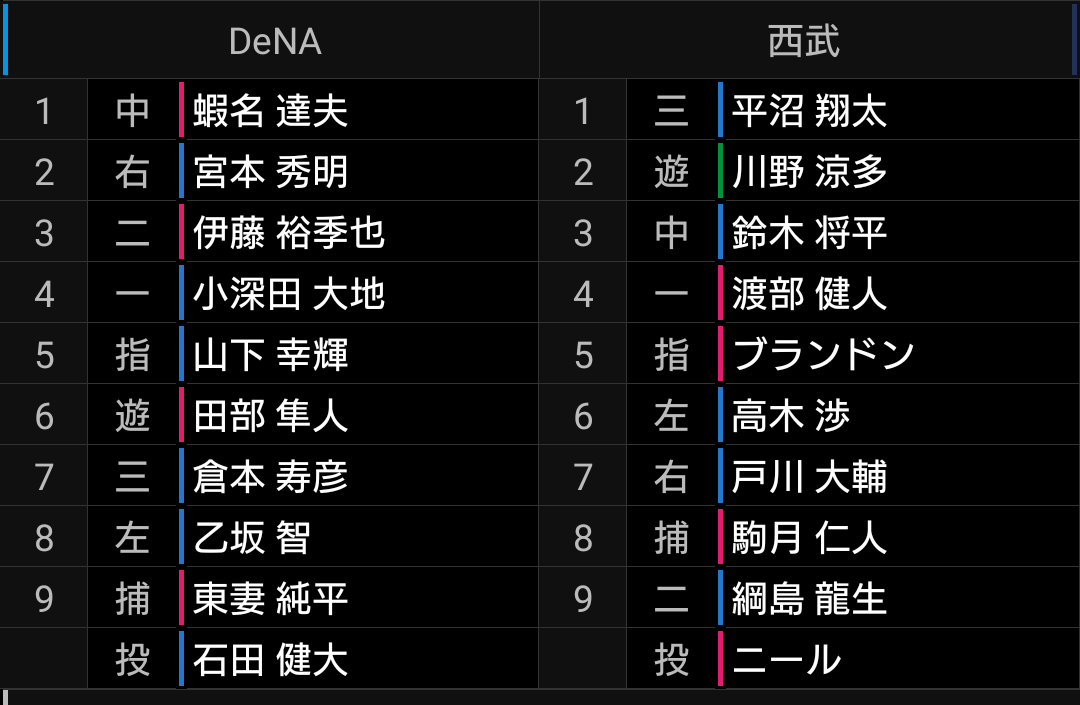Open left fielder 乙坂 智
1080x705 pixels.
[252, 538]
